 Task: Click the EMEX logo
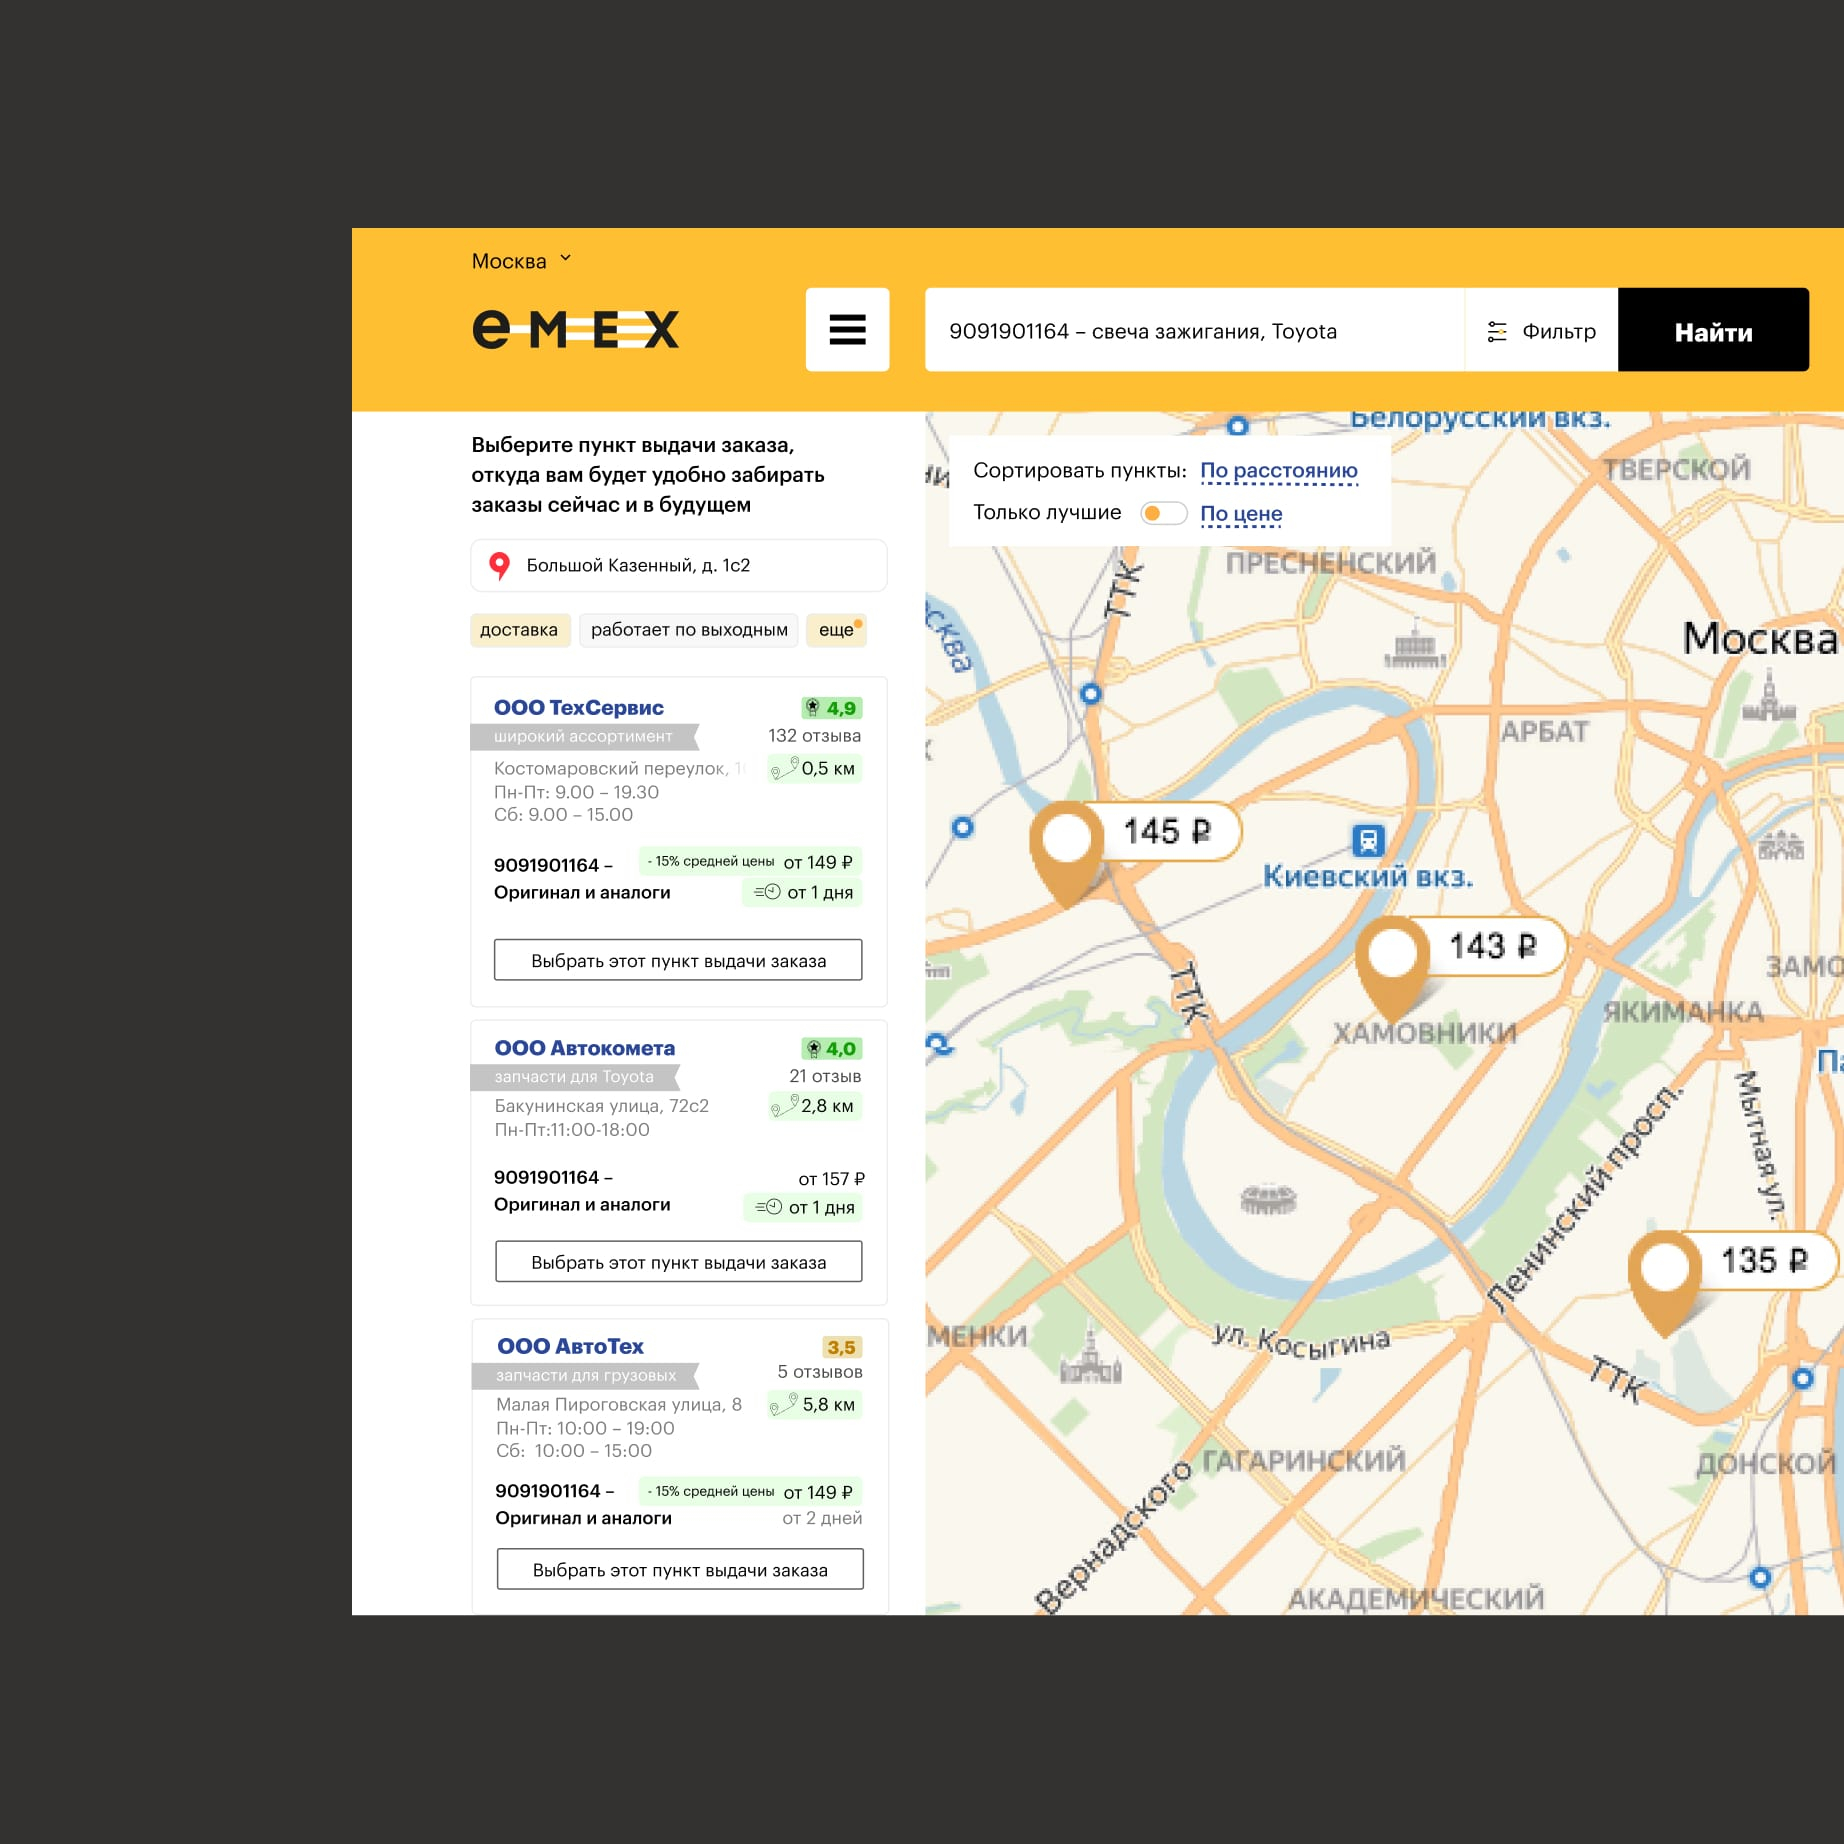click(x=575, y=329)
